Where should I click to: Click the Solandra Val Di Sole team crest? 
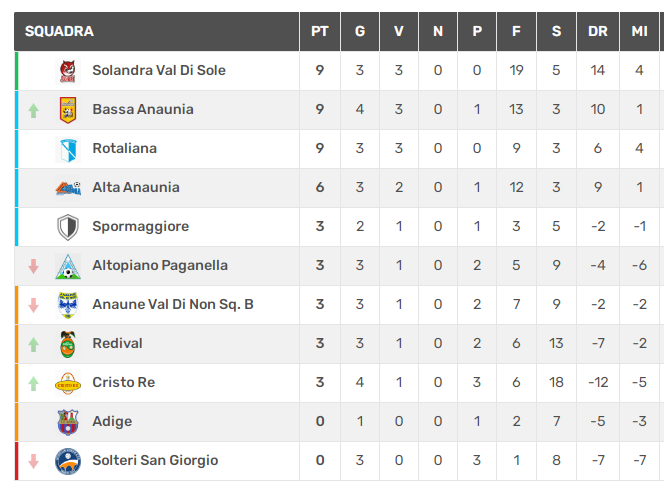(68, 71)
